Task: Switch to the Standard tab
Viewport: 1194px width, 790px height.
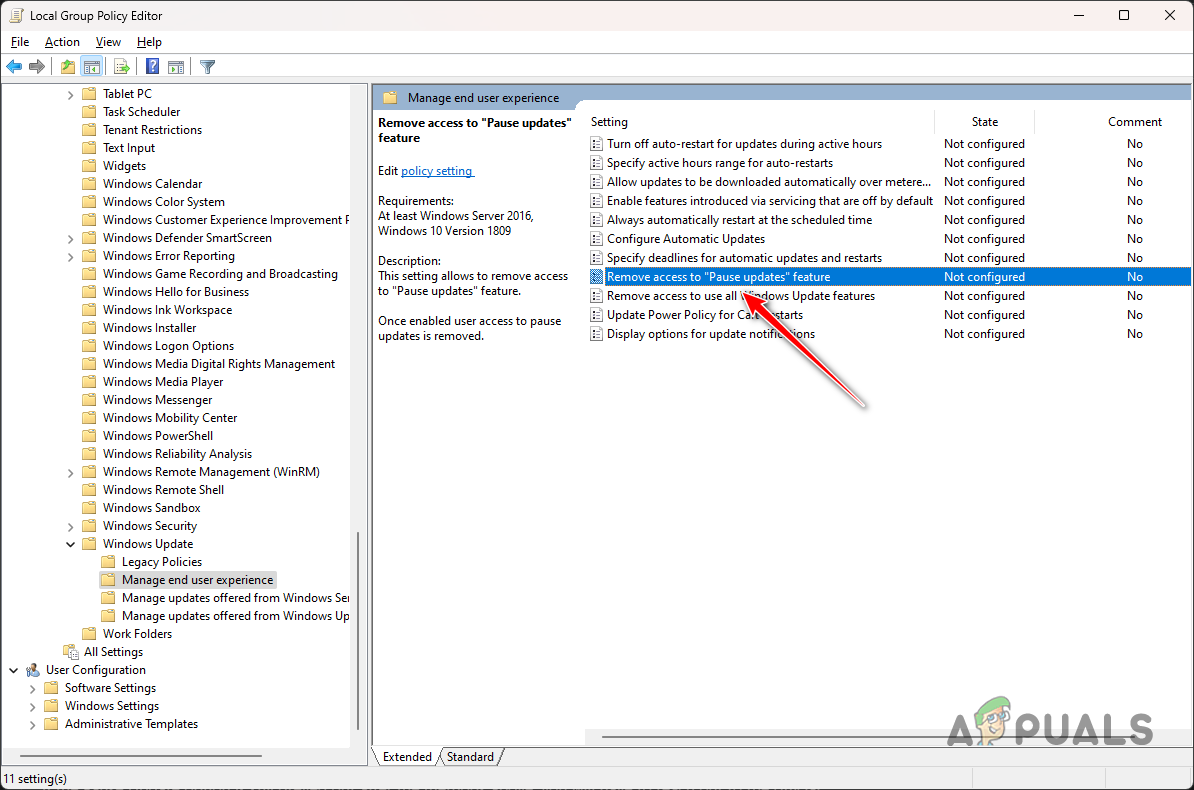Action: (471, 756)
